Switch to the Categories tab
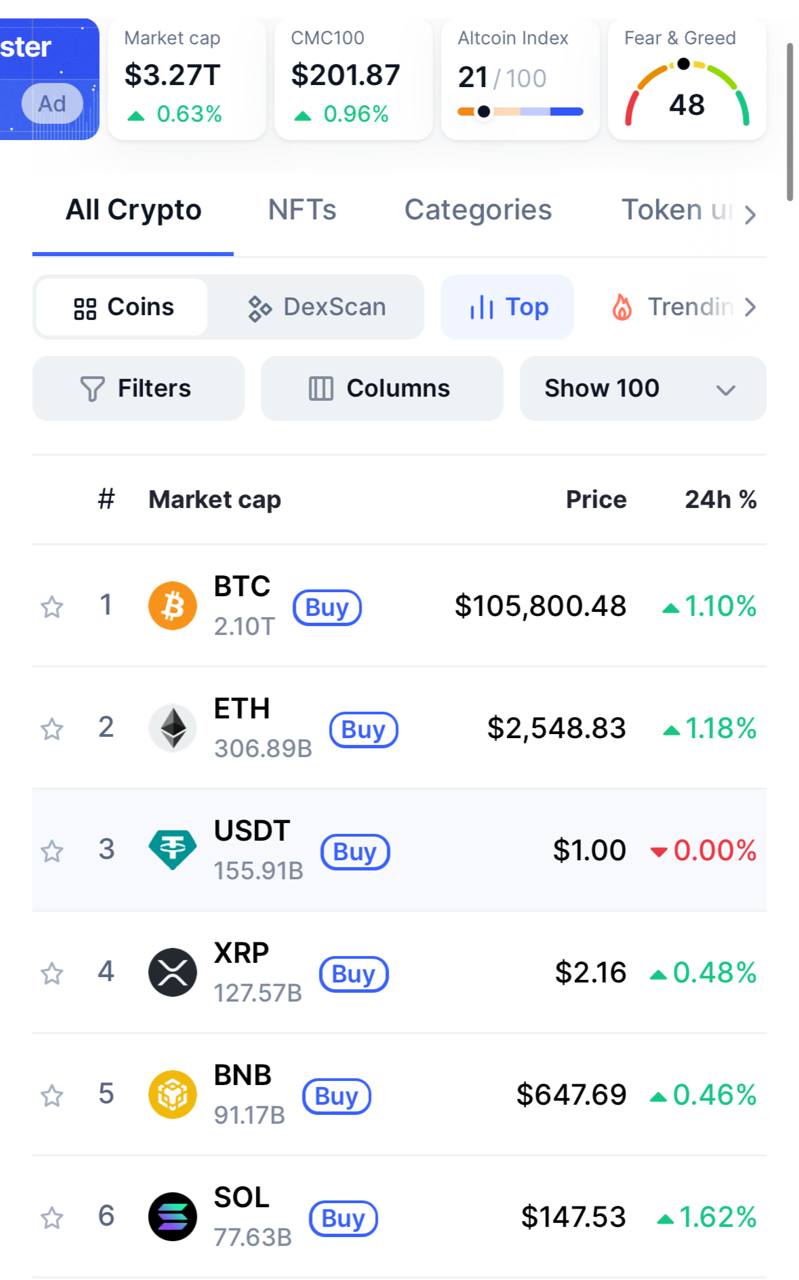 [478, 210]
